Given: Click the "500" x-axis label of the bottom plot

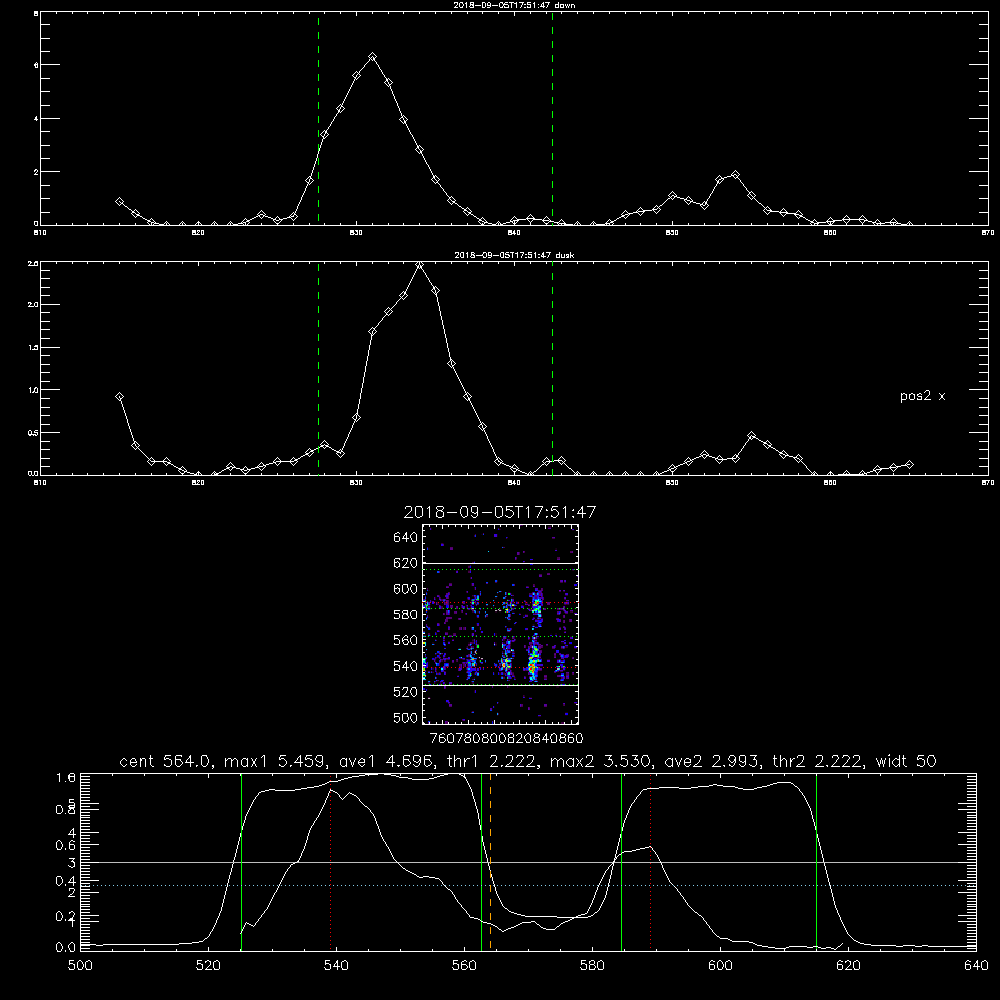Looking at the screenshot, I should (x=80, y=966).
